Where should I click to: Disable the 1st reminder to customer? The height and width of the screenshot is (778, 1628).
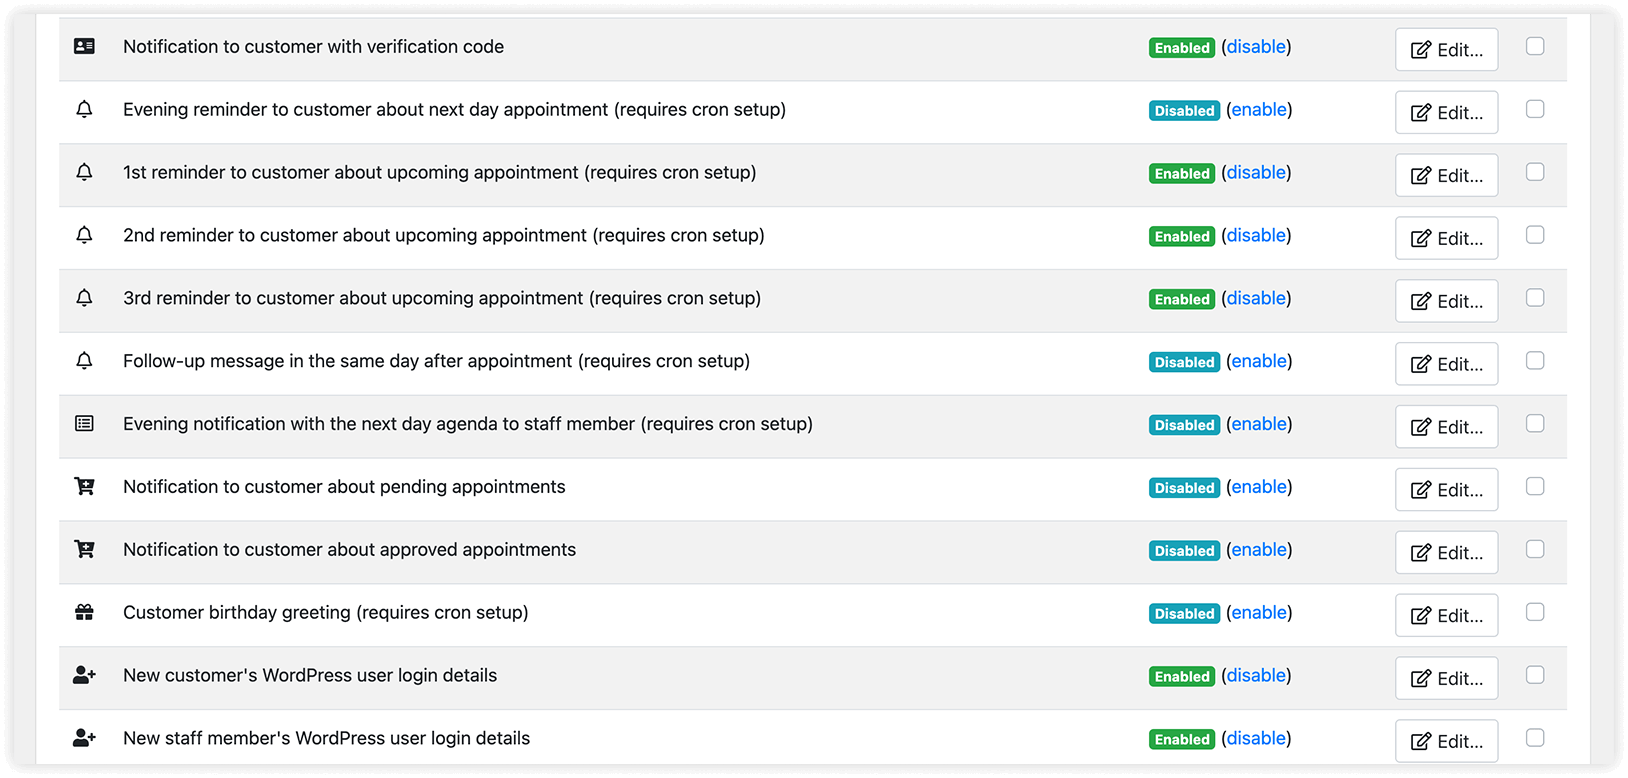[x=1256, y=173]
